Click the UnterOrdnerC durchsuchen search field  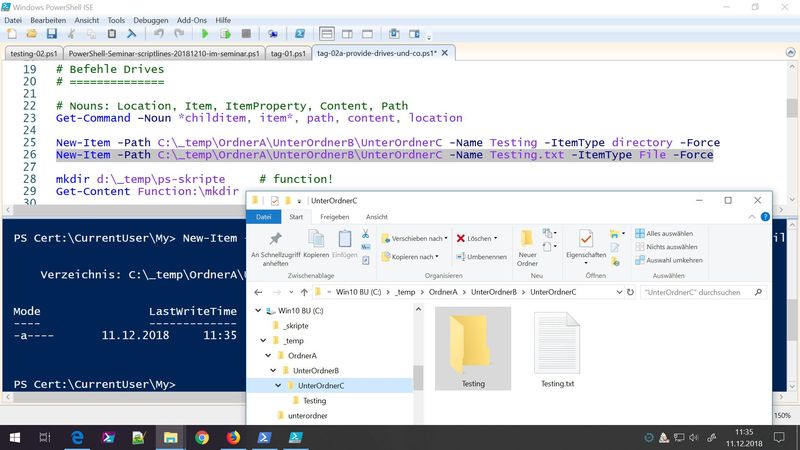coord(692,292)
